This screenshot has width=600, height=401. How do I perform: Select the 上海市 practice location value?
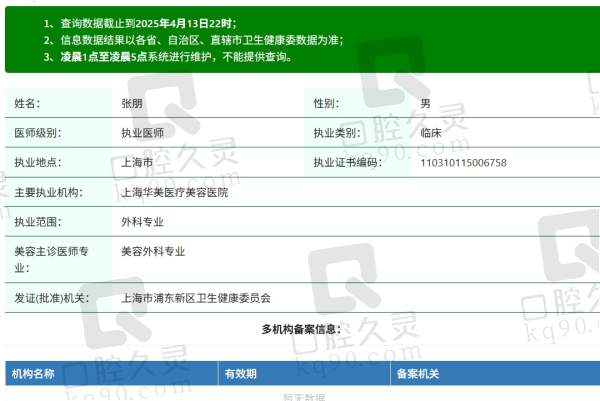click(x=137, y=162)
